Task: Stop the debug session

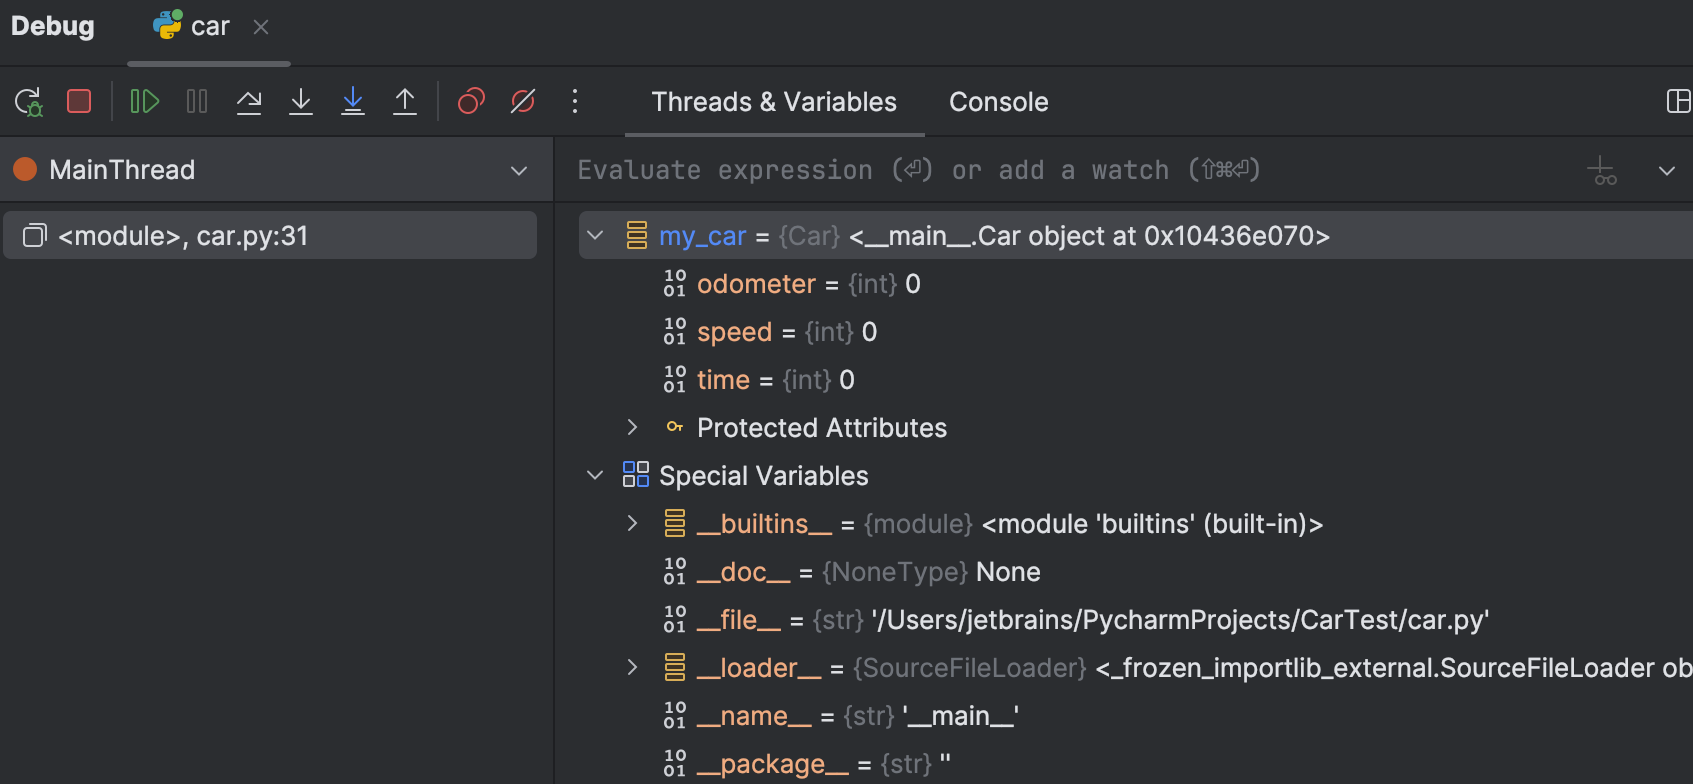Action: point(79,101)
